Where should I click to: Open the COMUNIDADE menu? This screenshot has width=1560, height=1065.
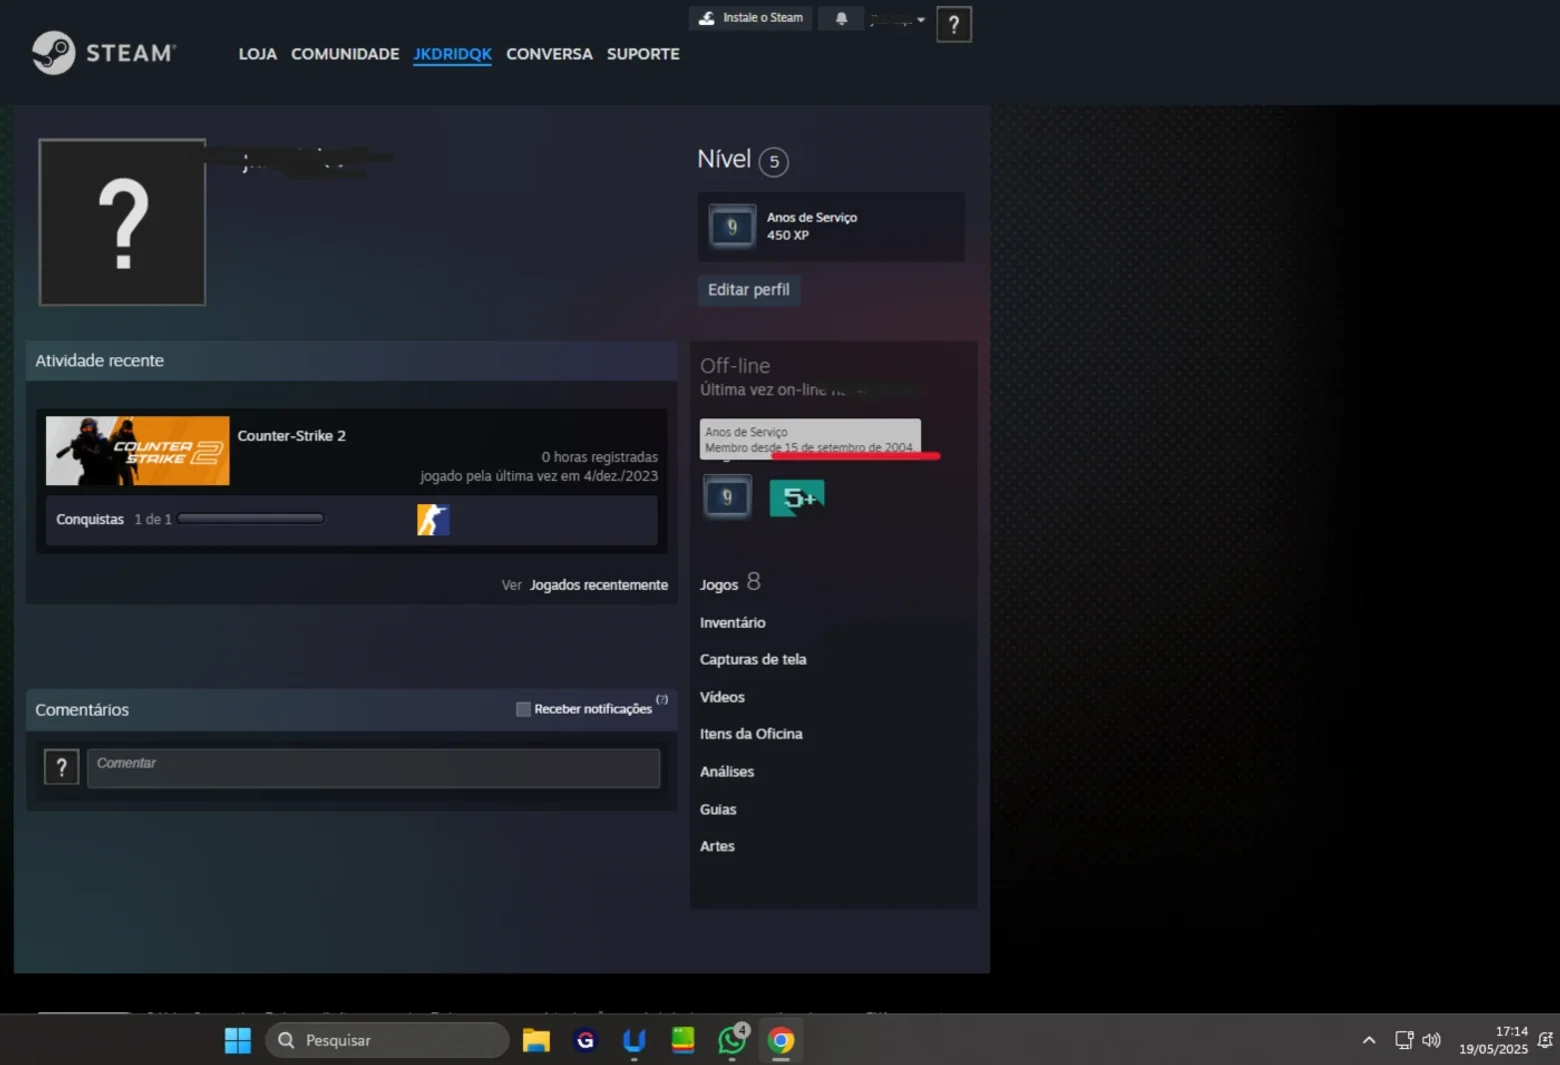[x=345, y=54]
